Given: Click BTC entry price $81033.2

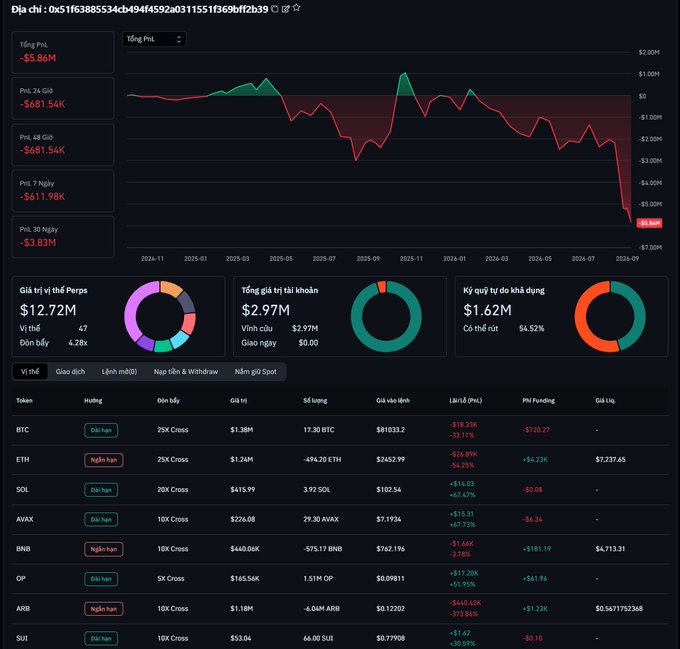Looking at the screenshot, I should point(391,430).
